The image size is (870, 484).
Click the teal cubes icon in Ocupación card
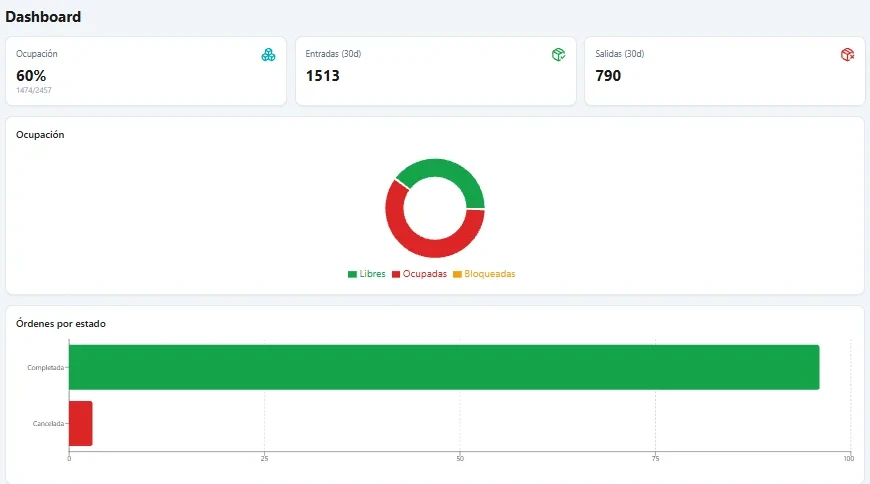pos(269,54)
